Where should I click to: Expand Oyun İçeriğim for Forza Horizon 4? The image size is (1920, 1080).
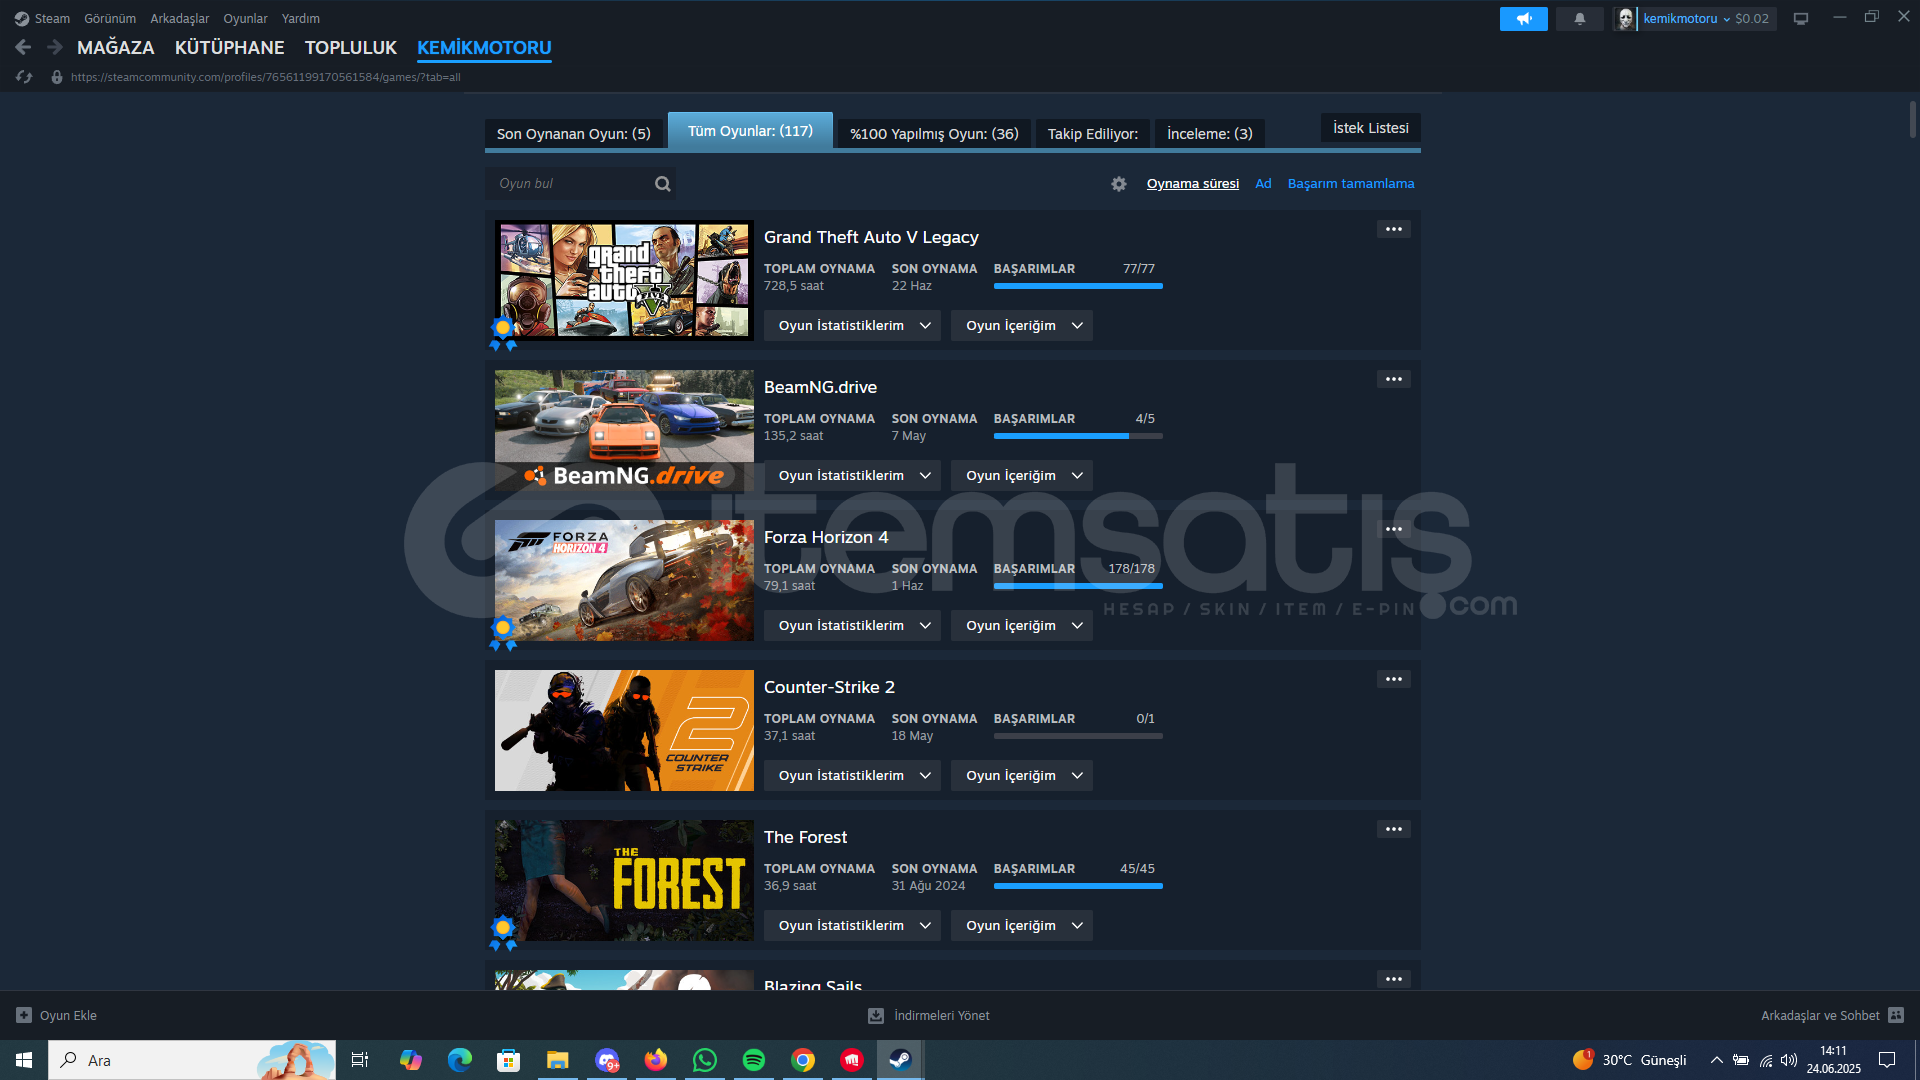1022,626
